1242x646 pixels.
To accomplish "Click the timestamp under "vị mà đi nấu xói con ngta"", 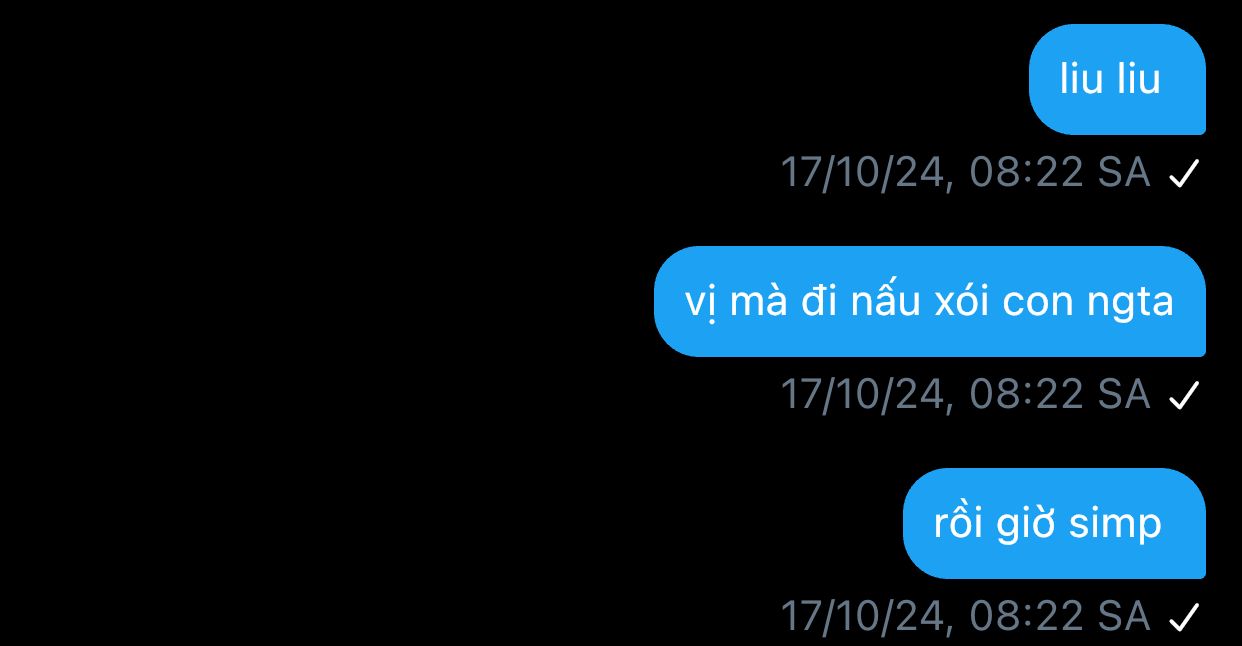I will pyautogui.click(x=965, y=395).
